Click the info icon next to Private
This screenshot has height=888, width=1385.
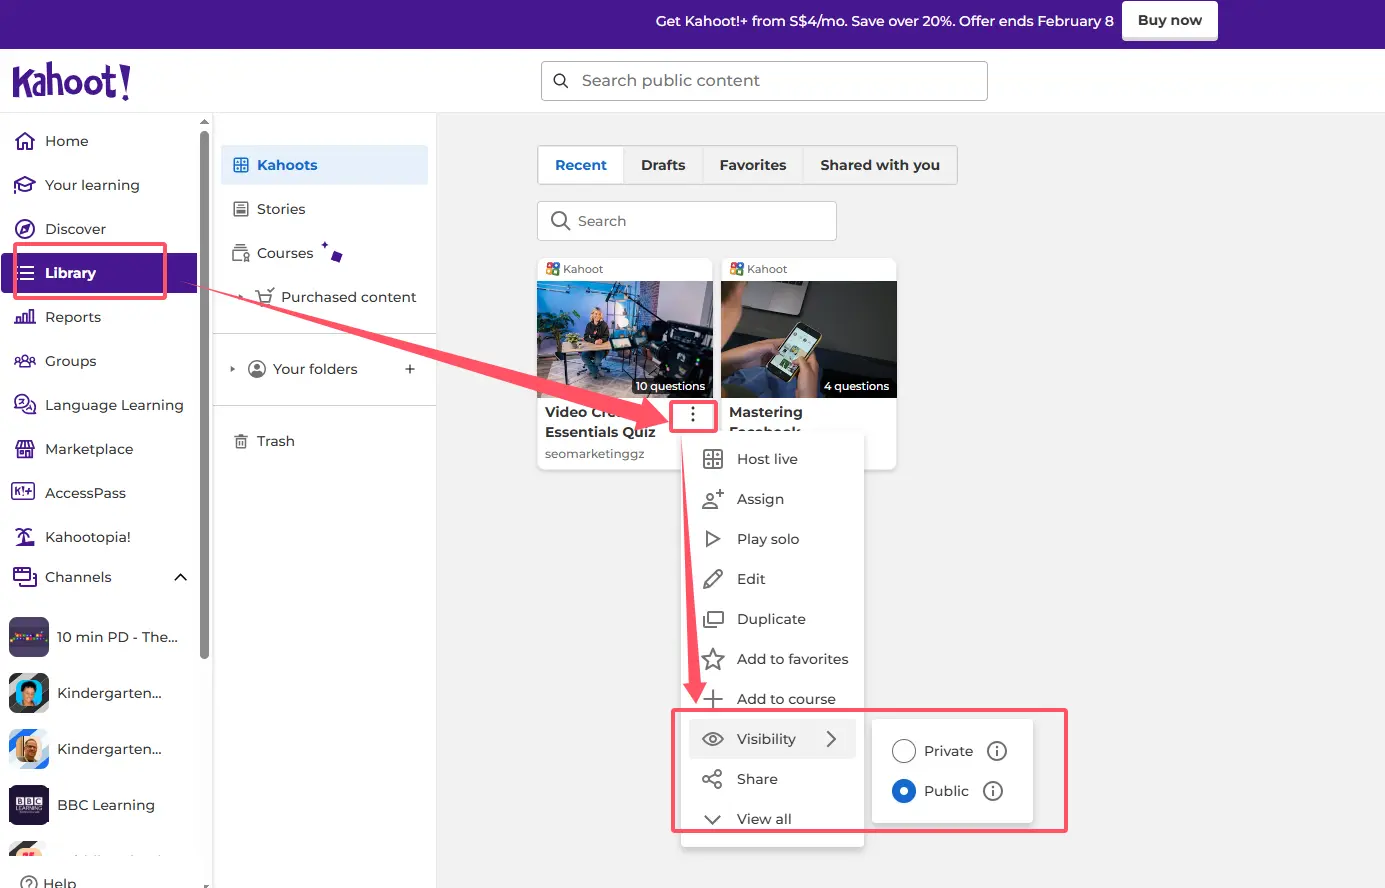tap(997, 751)
